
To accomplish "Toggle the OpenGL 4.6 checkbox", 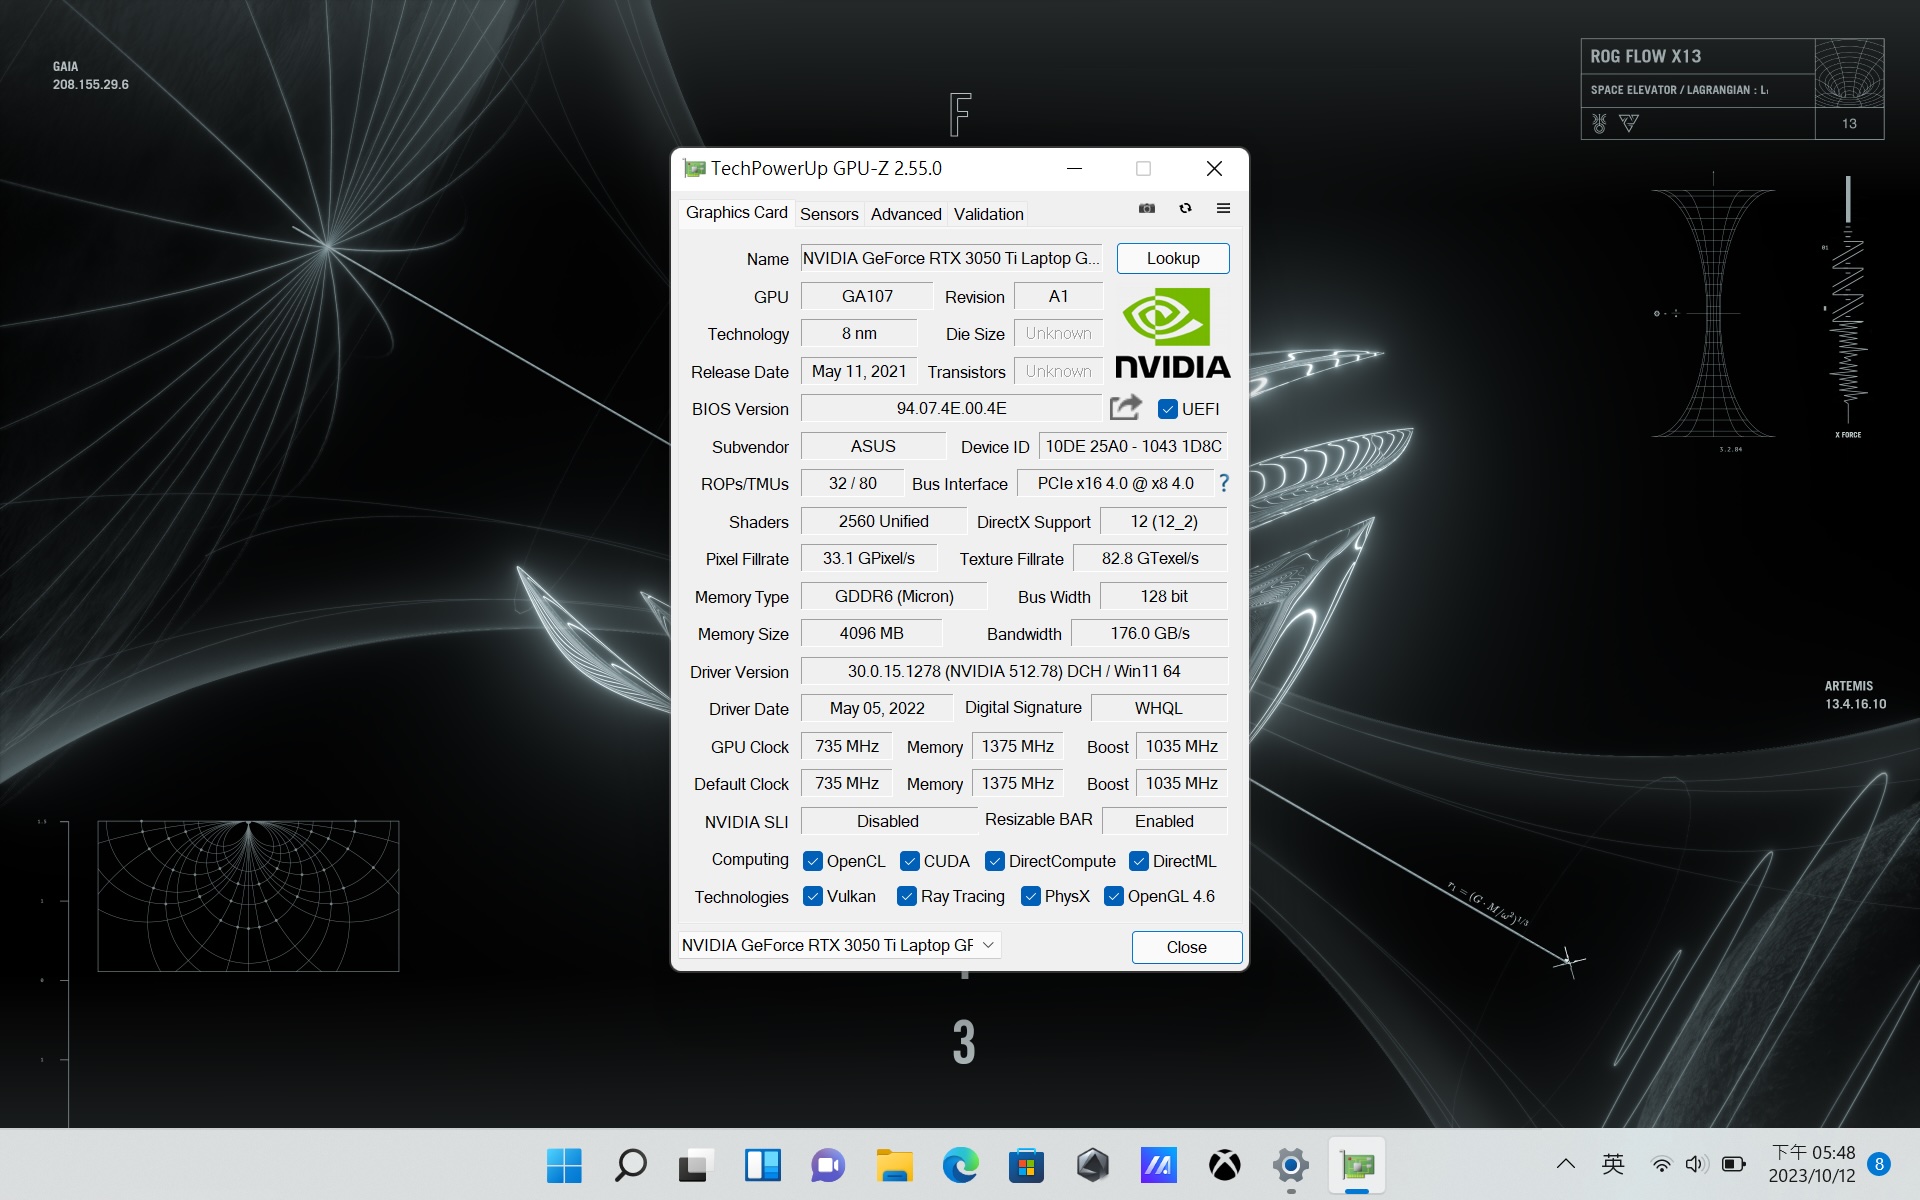I will pyautogui.click(x=1114, y=896).
